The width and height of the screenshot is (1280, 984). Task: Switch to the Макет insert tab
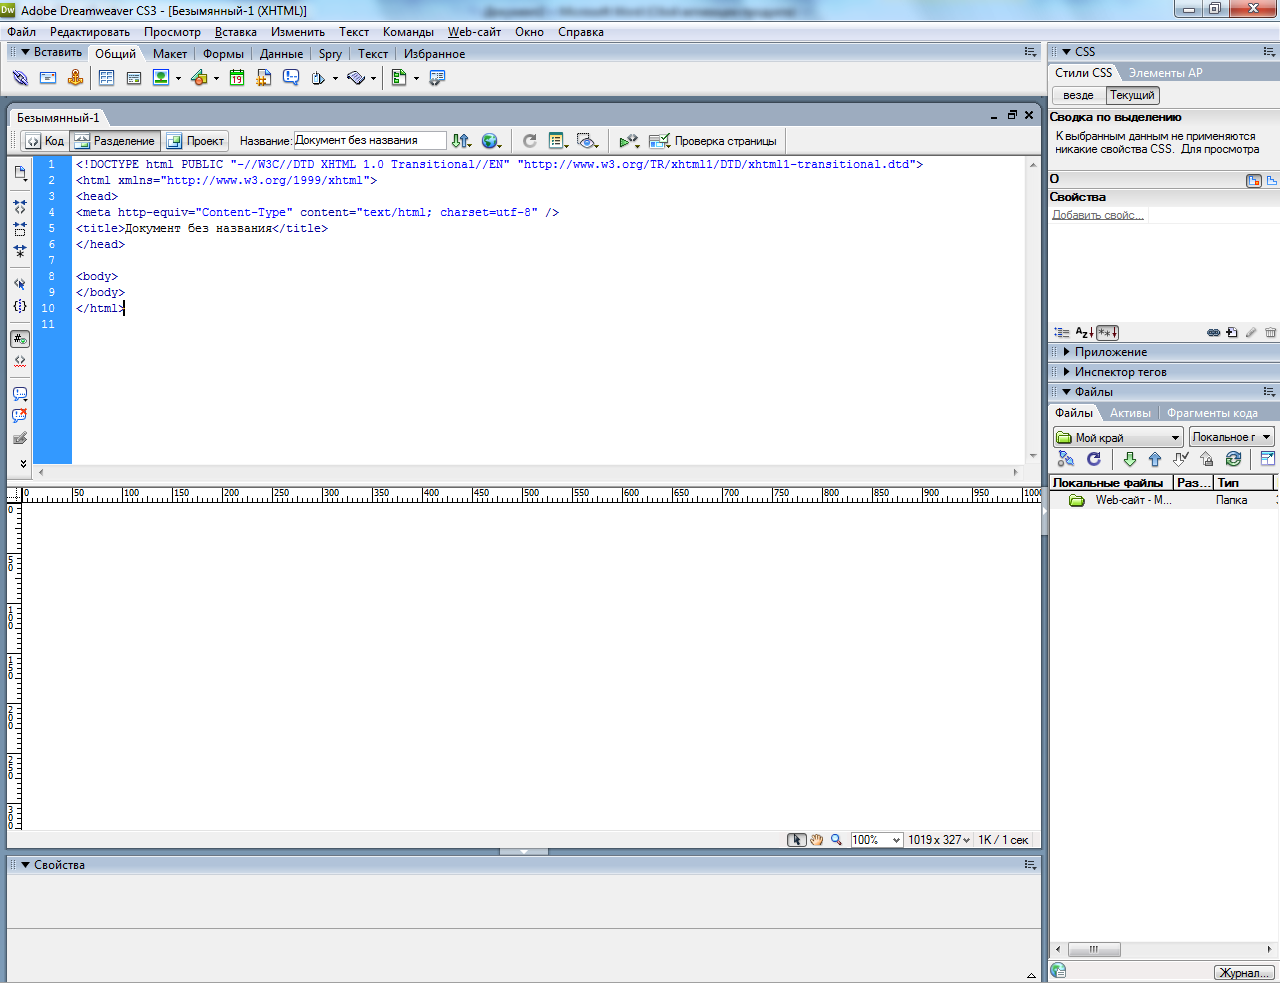tap(170, 54)
